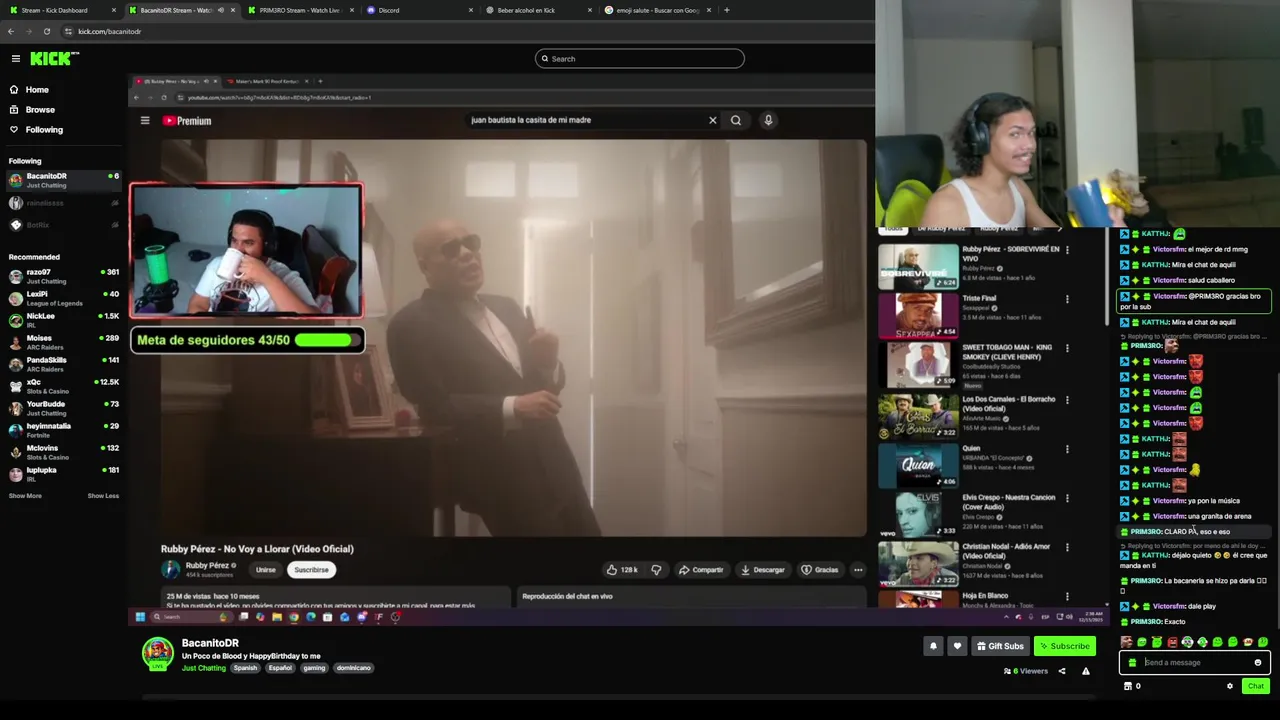Click Compartir share button
Image resolution: width=1280 pixels, height=720 pixels.
701,570
